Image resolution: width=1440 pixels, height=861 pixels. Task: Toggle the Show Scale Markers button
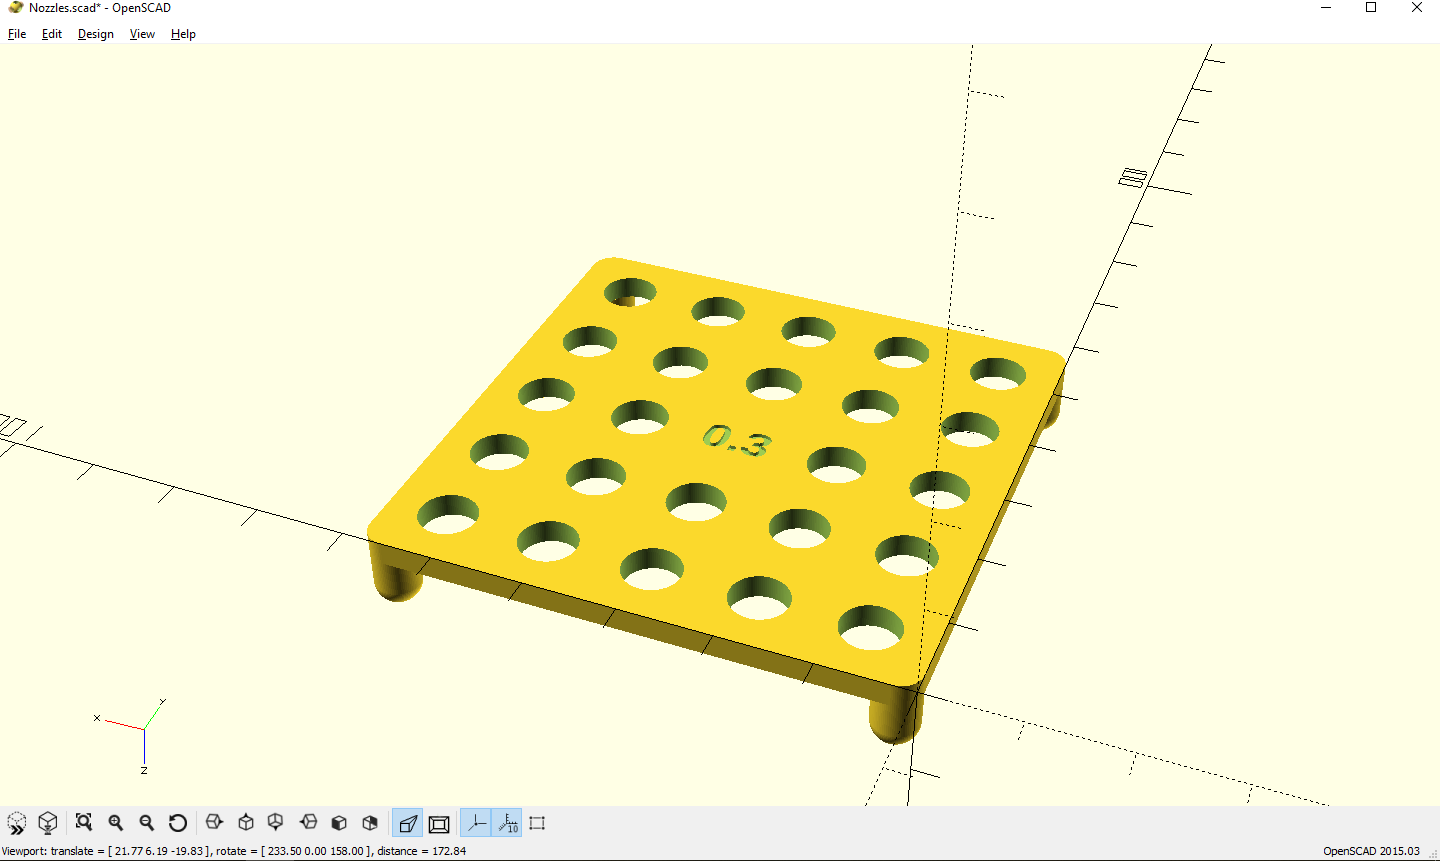click(507, 823)
